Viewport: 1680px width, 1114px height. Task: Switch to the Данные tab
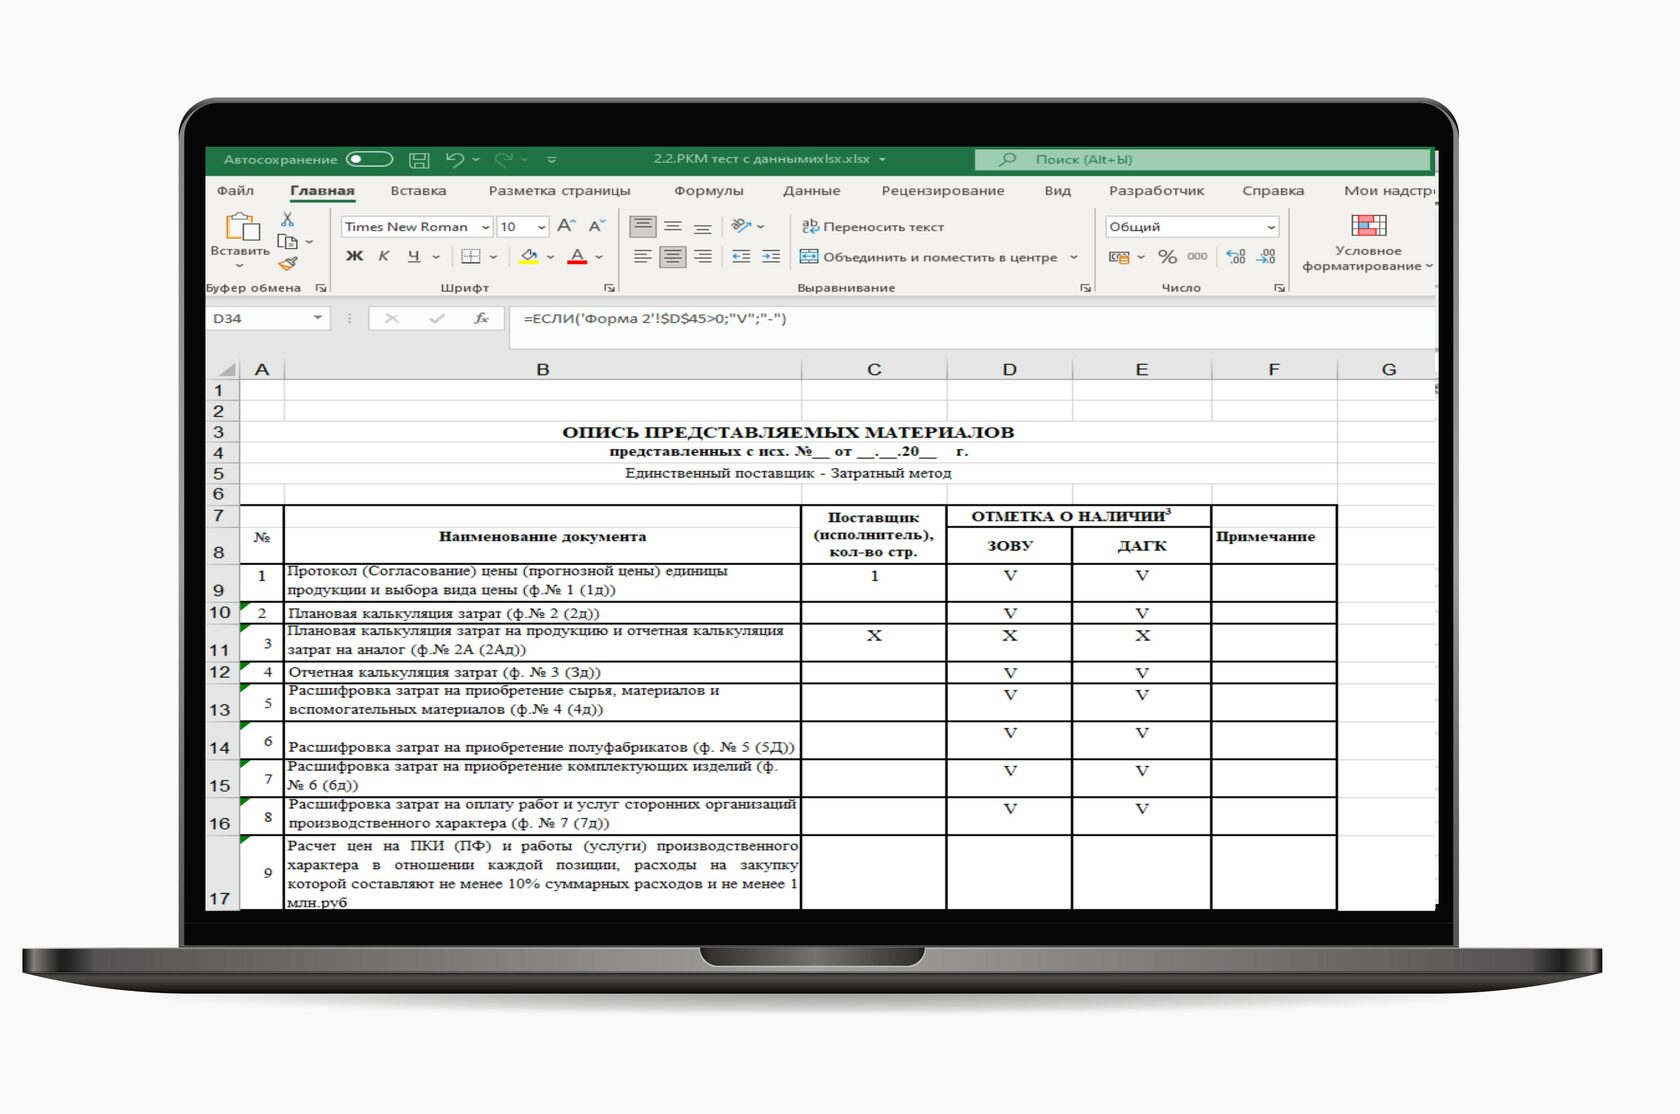(x=811, y=191)
